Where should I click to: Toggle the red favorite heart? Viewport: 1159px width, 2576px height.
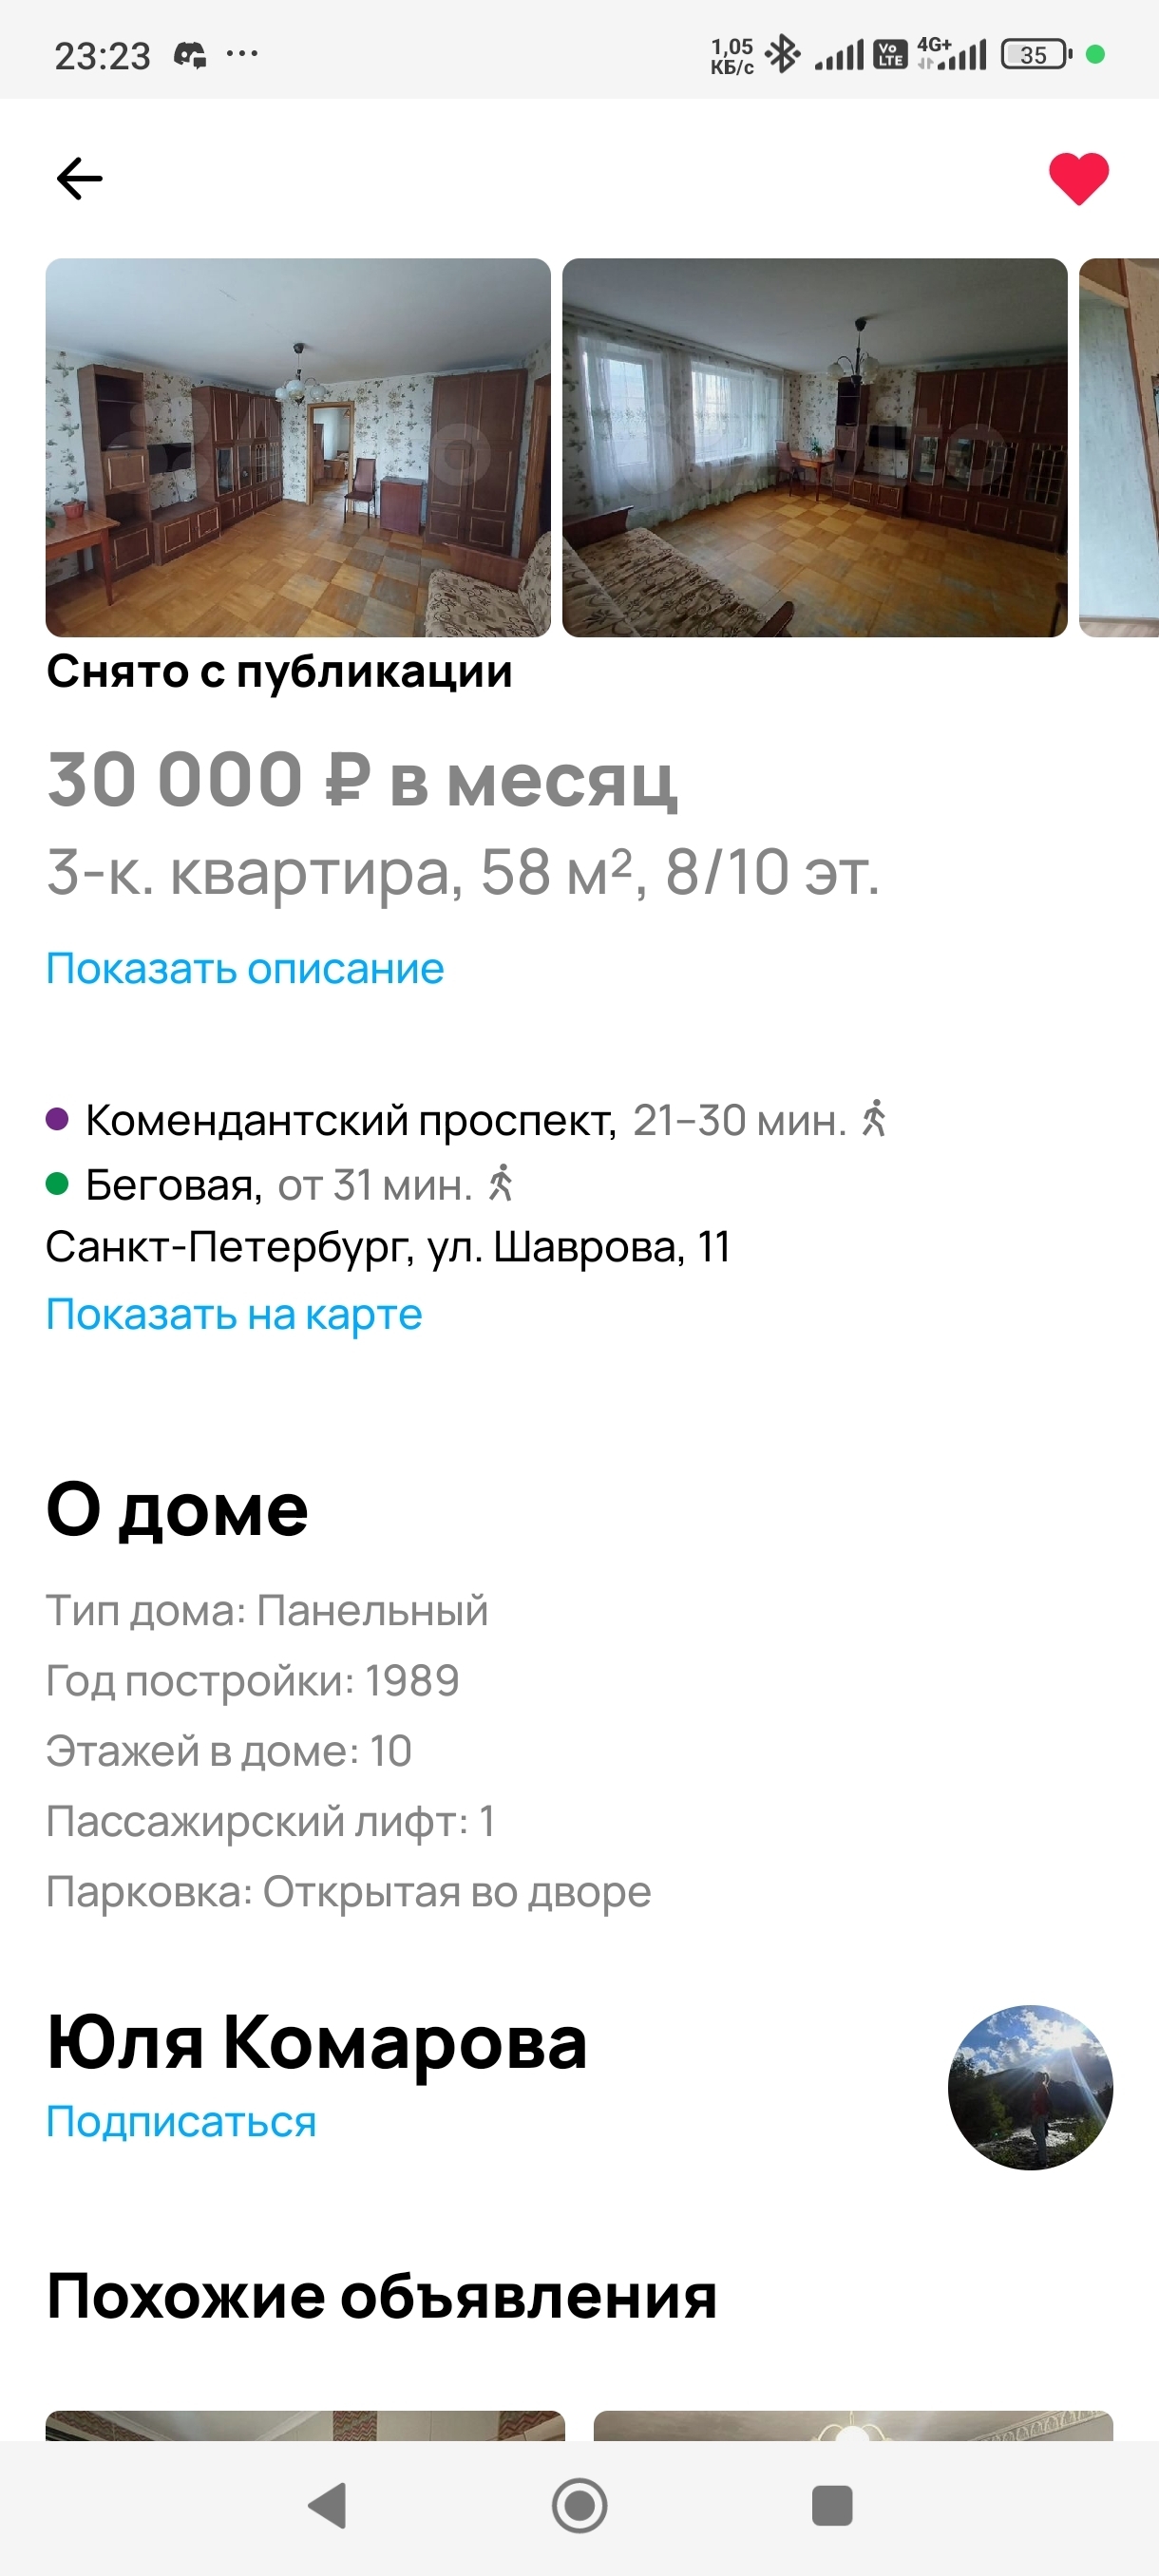click(x=1078, y=179)
